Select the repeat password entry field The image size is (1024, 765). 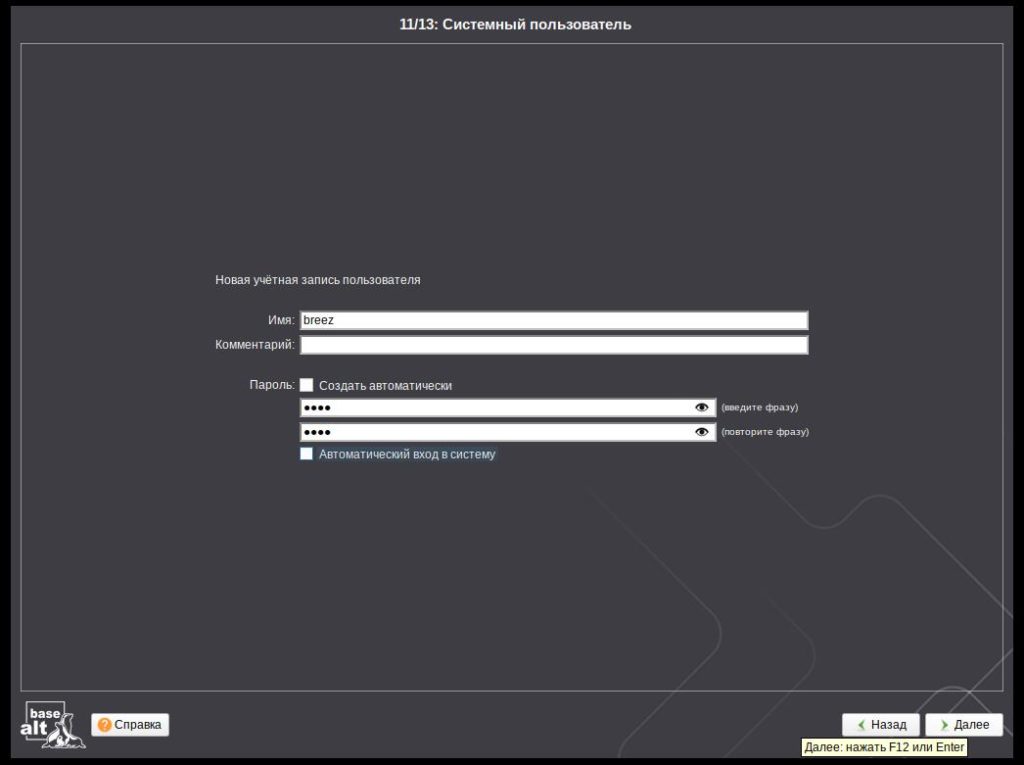pyautogui.click(x=495, y=432)
